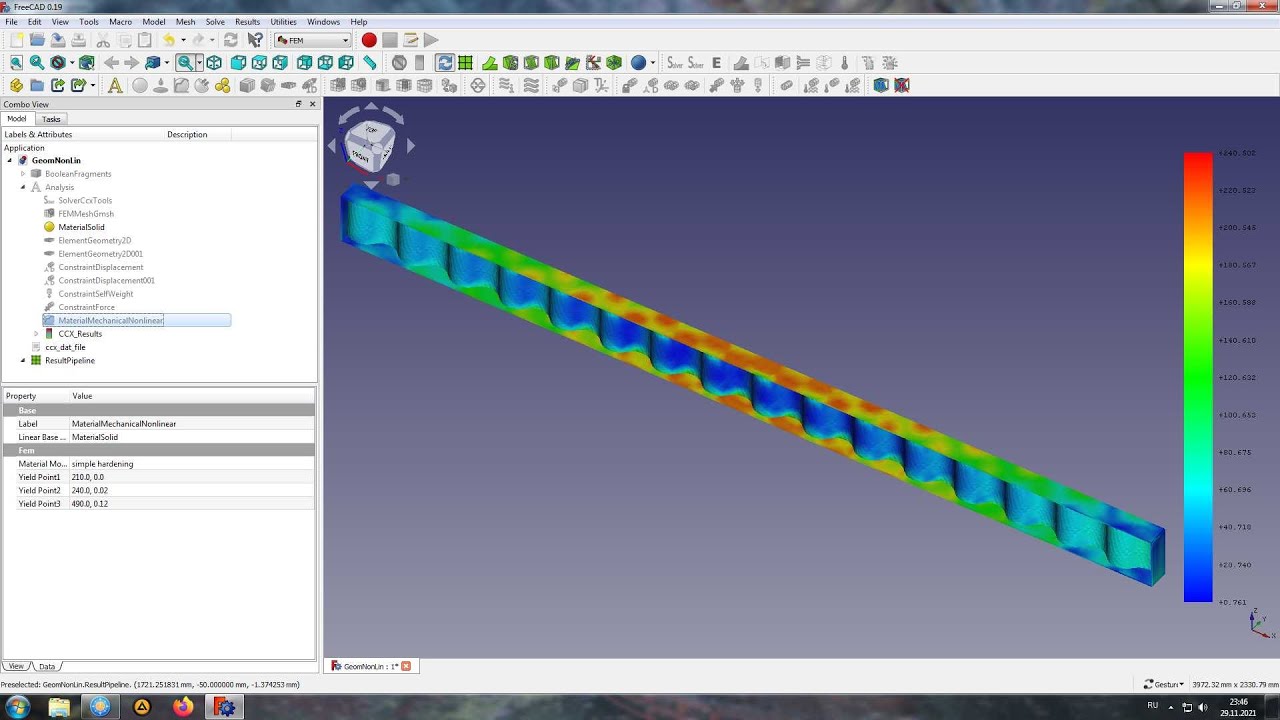Image resolution: width=1280 pixels, height=720 pixels.
Task: Float the Combo View panel button
Action: click(298, 104)
